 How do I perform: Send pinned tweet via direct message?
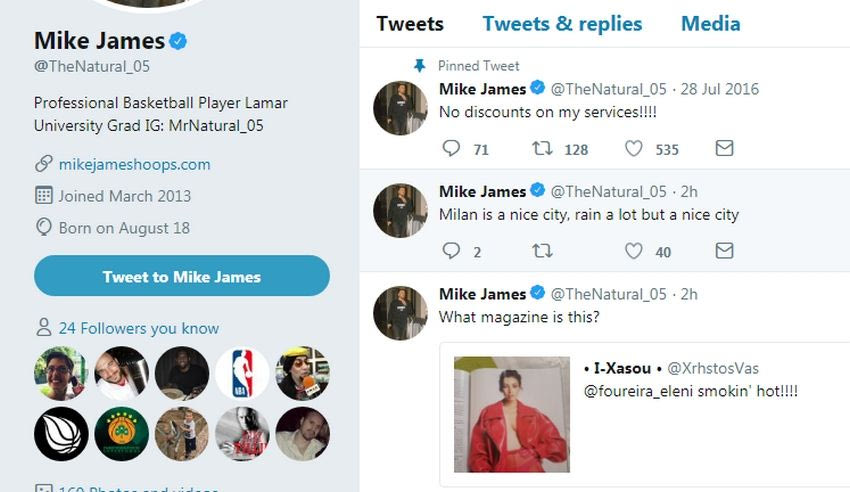point(724,149)
